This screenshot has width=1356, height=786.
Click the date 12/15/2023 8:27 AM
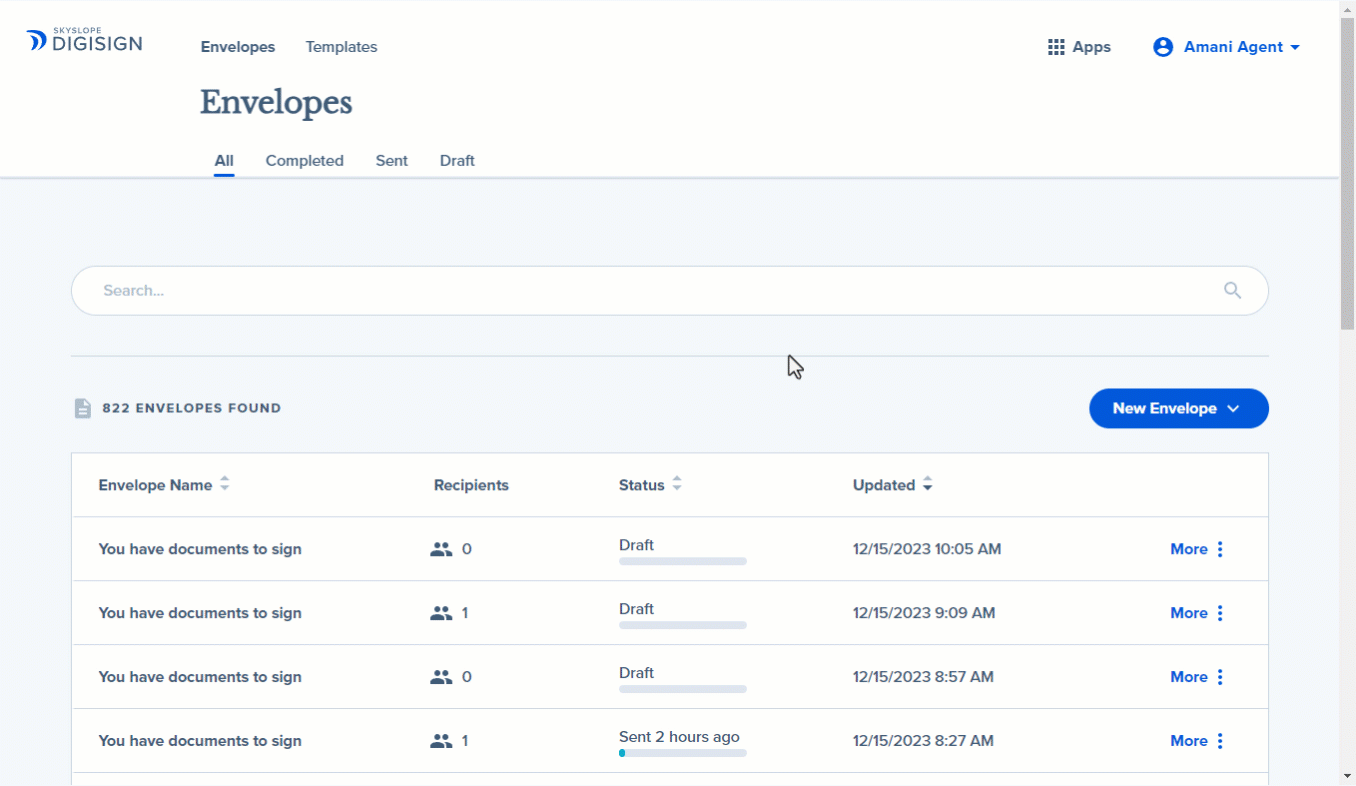click(x=923, y=741)
